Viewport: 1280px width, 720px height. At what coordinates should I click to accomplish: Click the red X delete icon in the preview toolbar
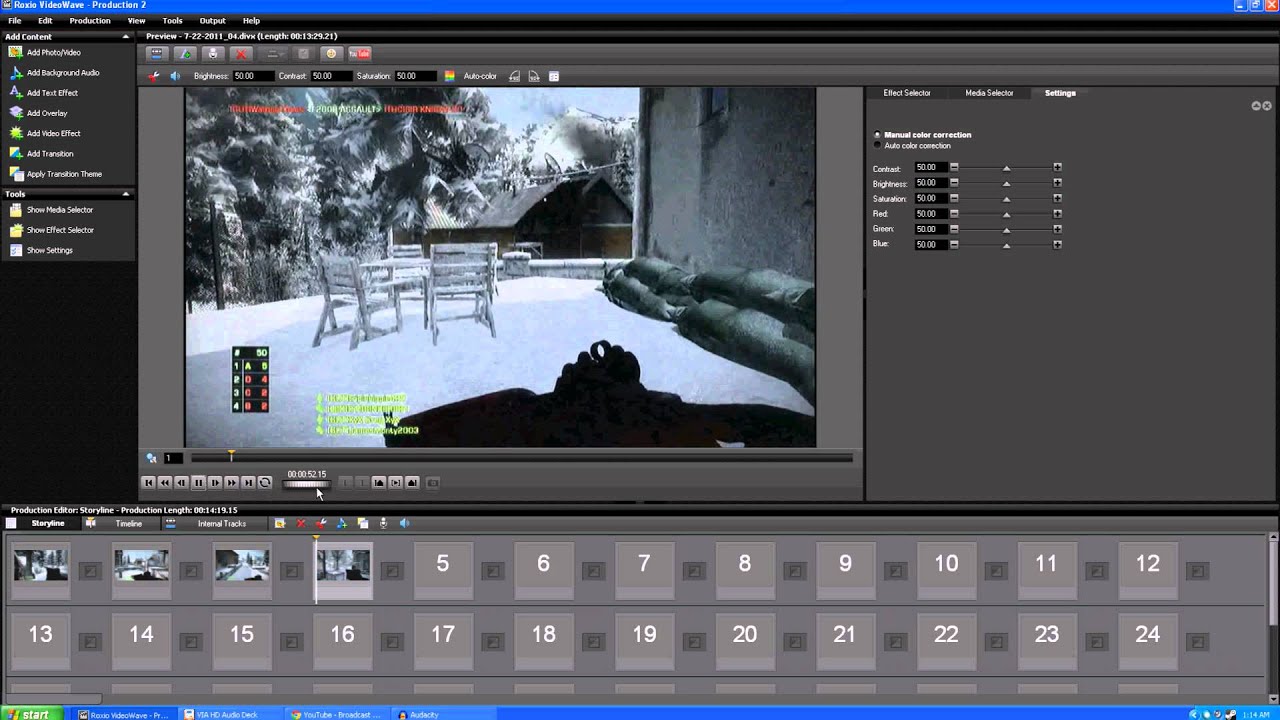tap(241, 54)
